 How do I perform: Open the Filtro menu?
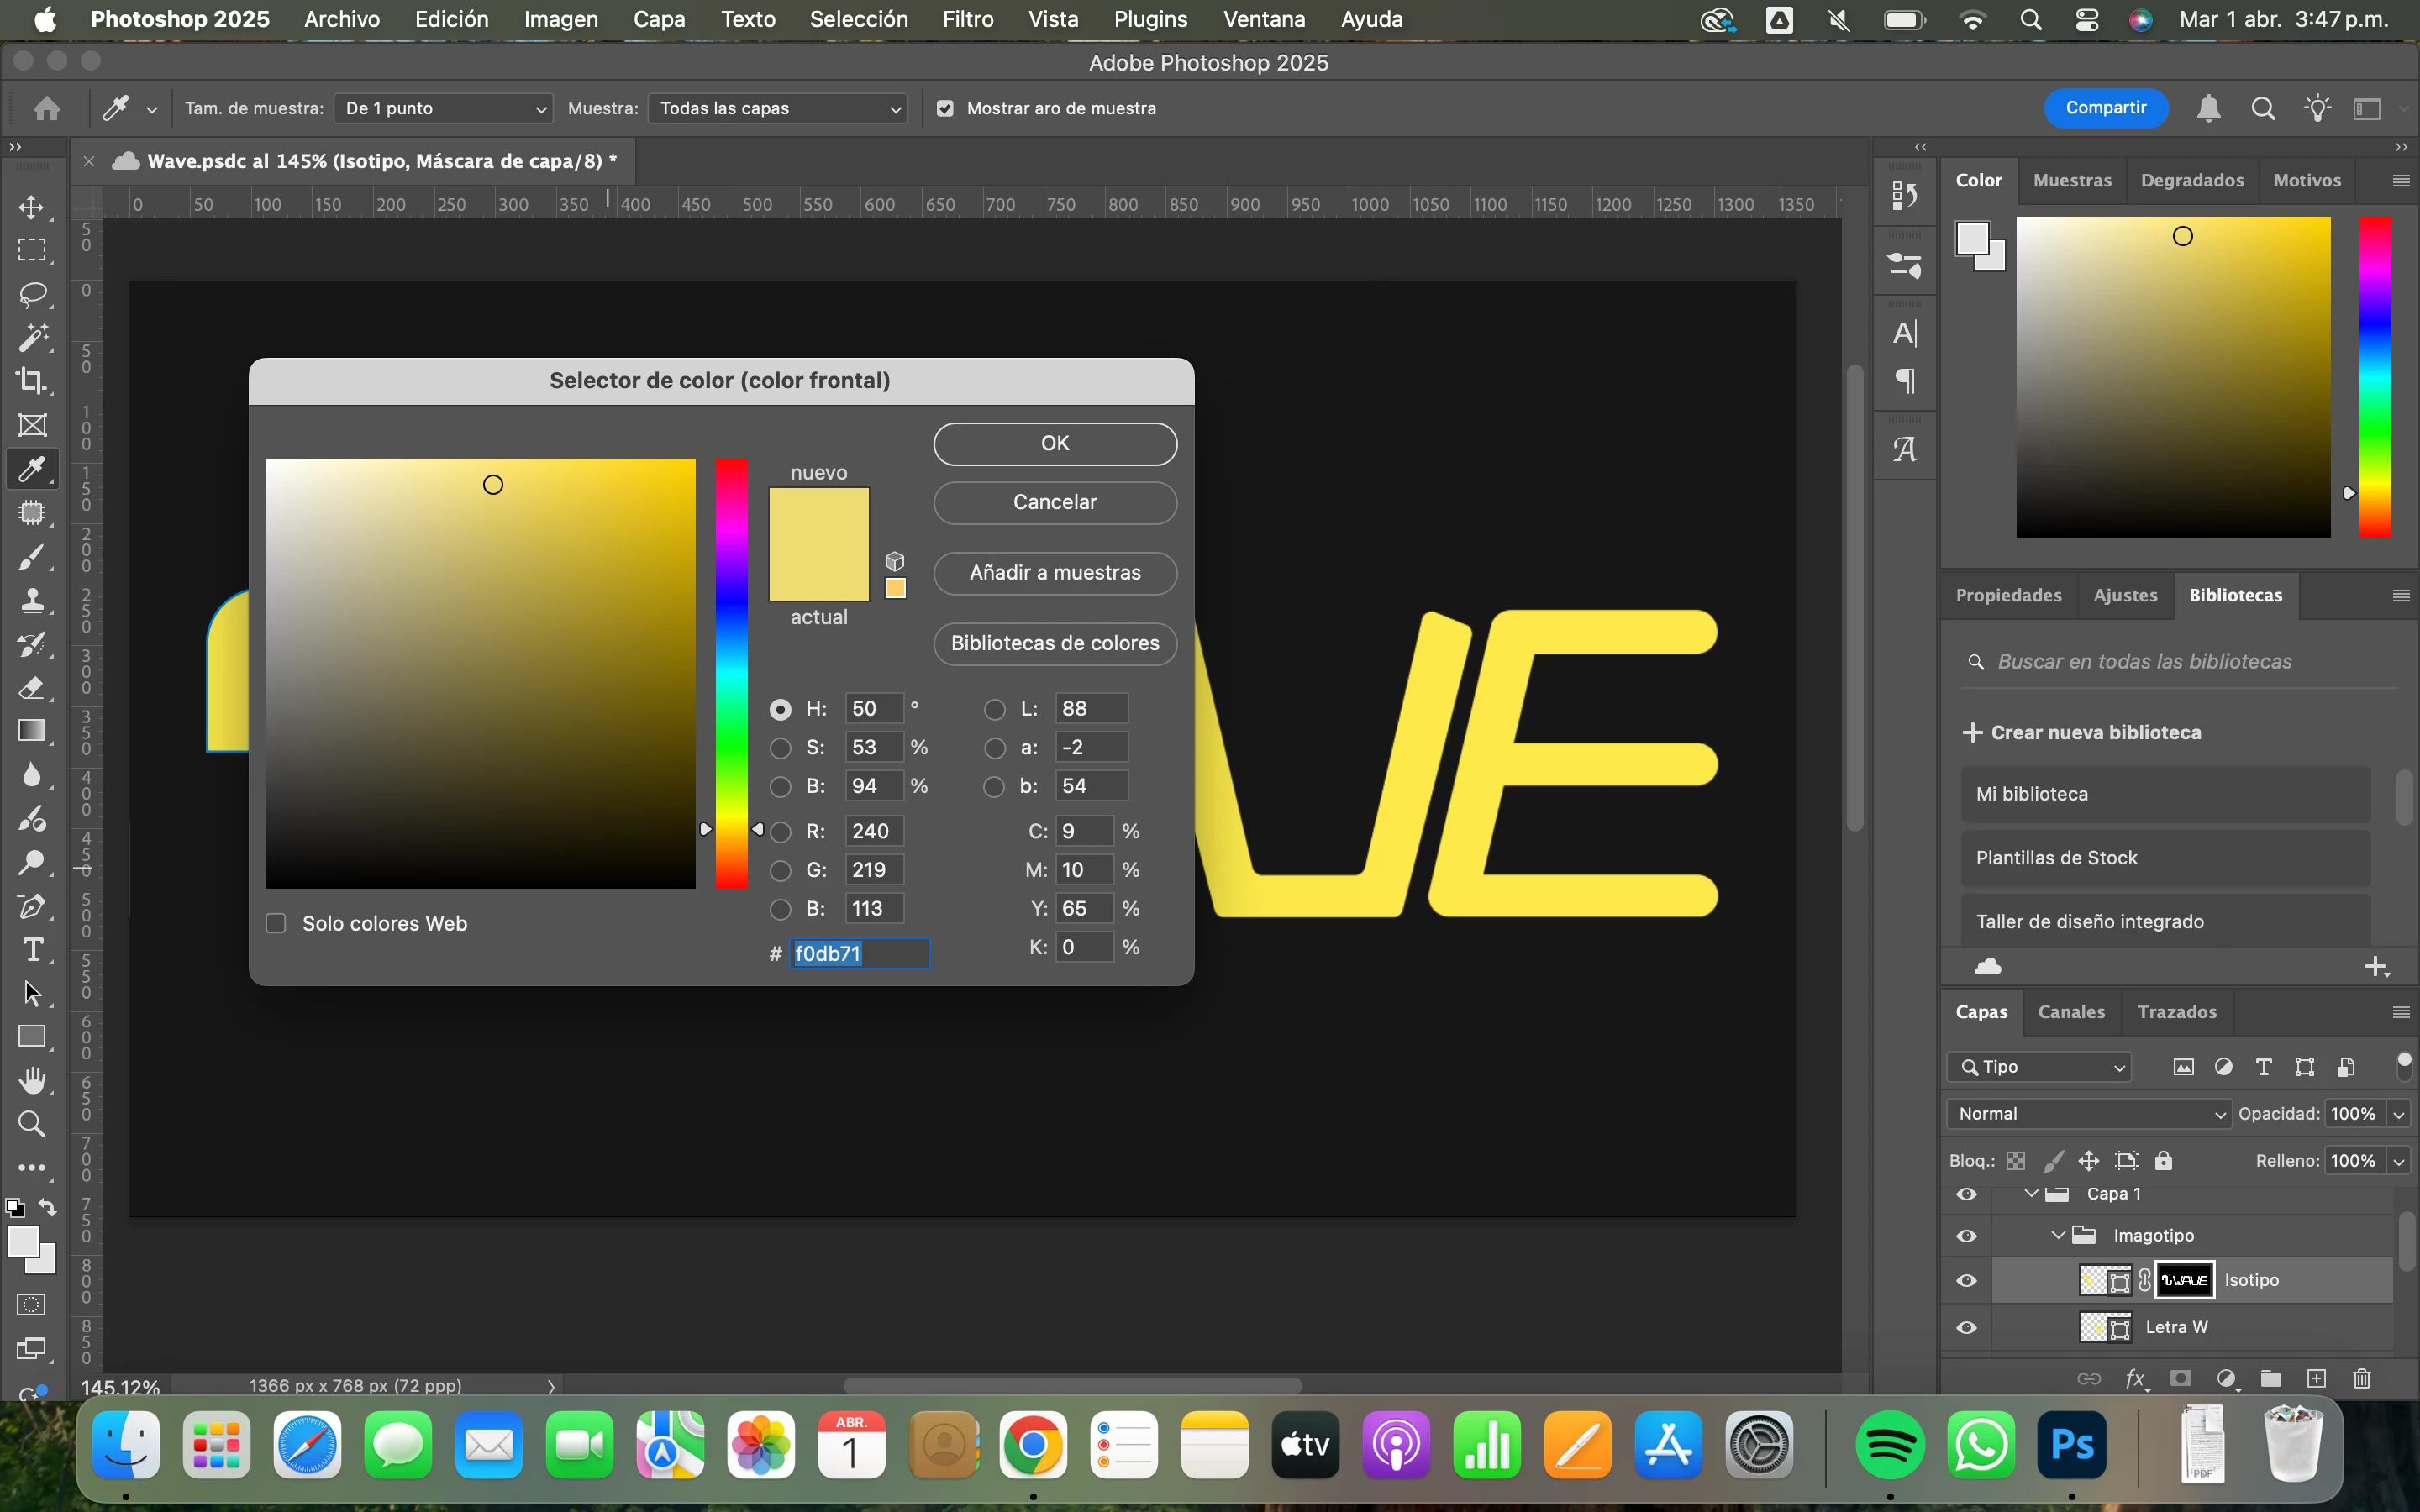pyautogui.click(x=967, y=19)
